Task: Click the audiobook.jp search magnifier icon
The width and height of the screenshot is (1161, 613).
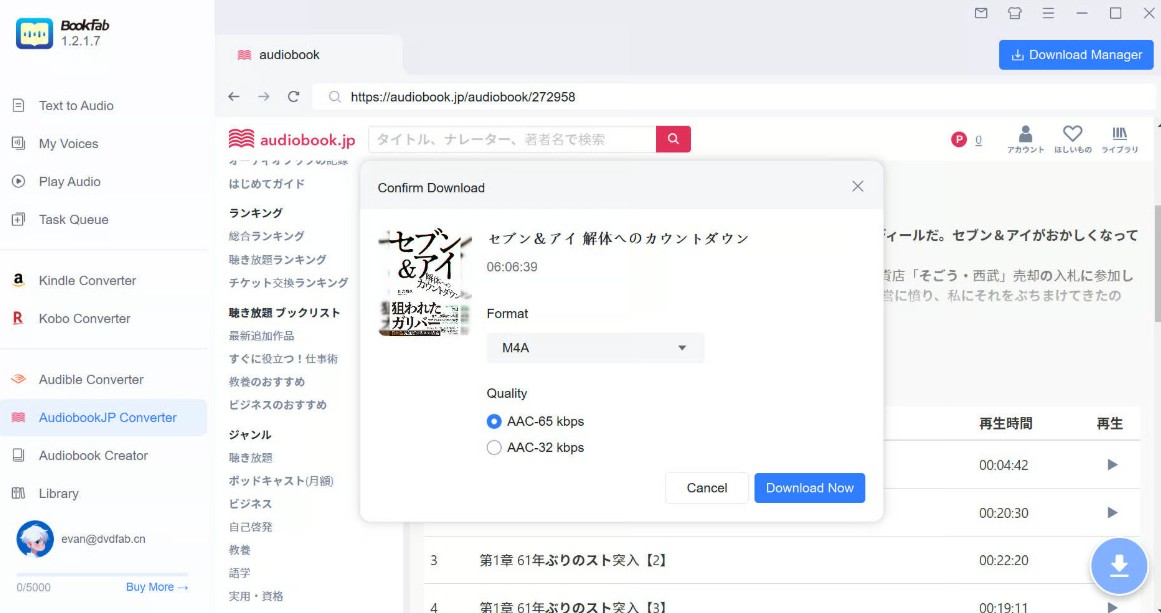Action: pyautogui.click(x=672, y=139)
